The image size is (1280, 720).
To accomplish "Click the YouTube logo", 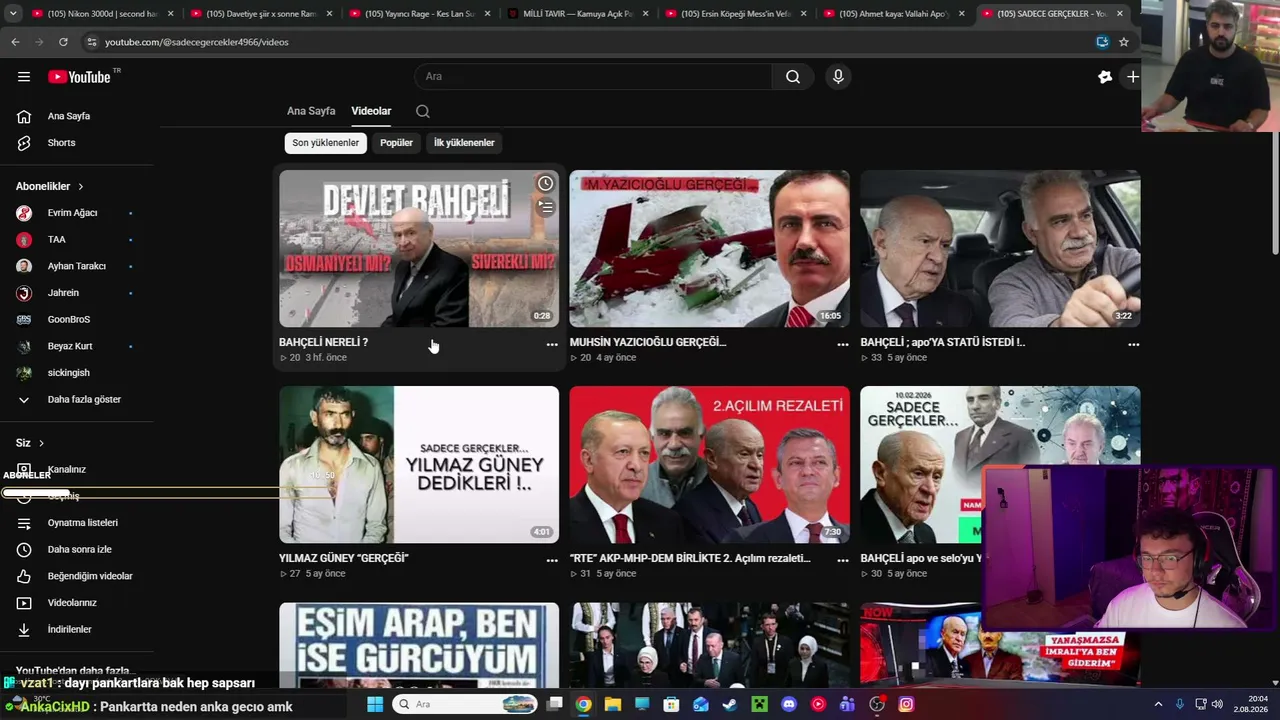I will point(79,77).
